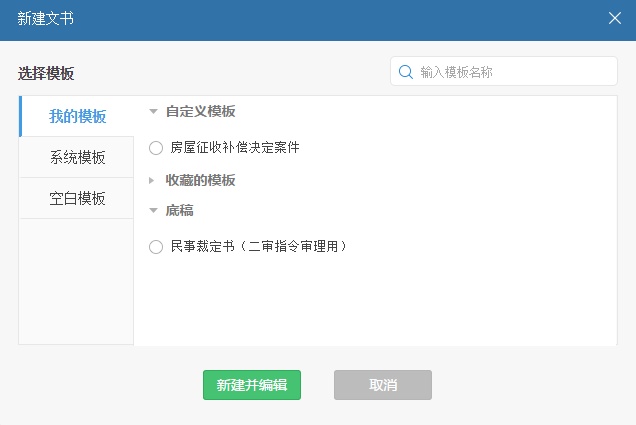This screenshot has height=425, width=636.
Task: Pick the 民事裁定书（二审指令审理用）label text
Action: 260,246
